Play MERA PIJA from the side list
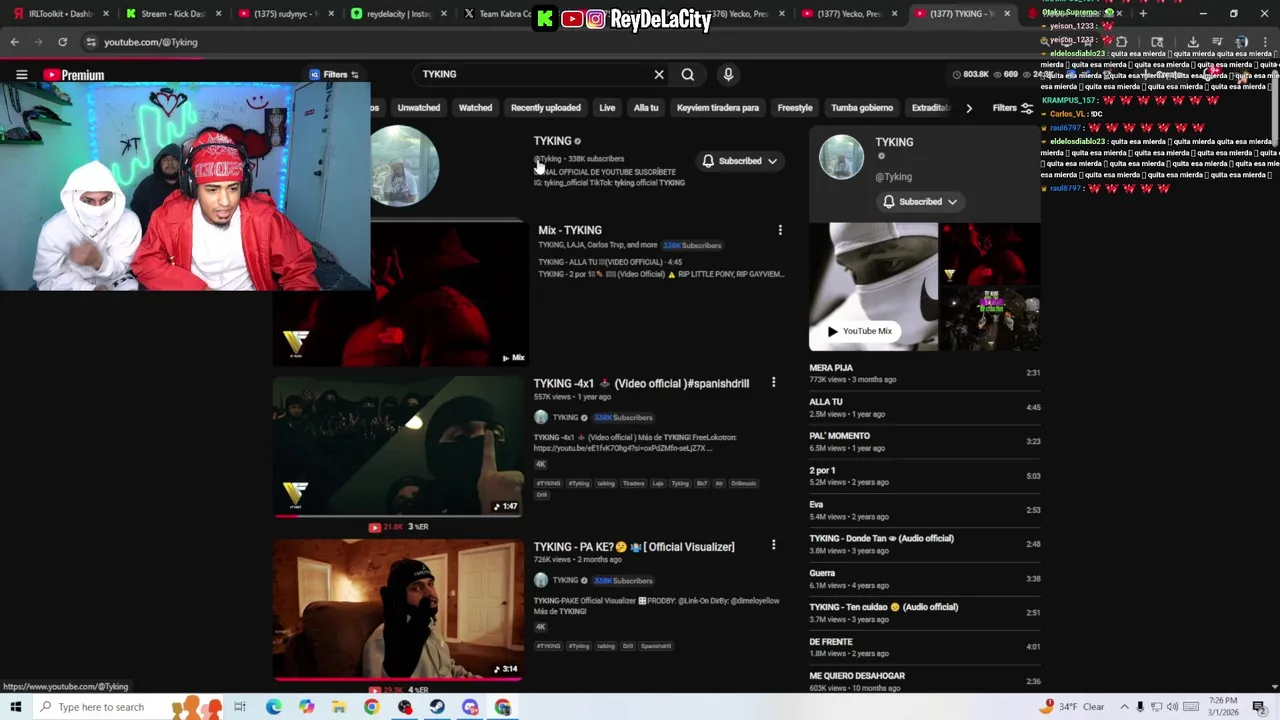 (x=925, y=373)
